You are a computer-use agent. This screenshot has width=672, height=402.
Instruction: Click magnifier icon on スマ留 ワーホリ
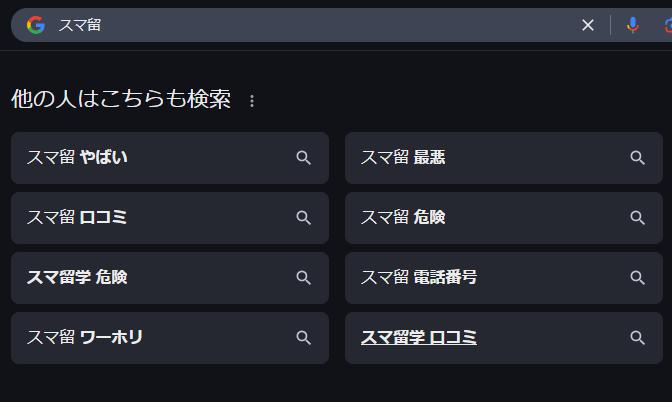[x=304, y=338]
